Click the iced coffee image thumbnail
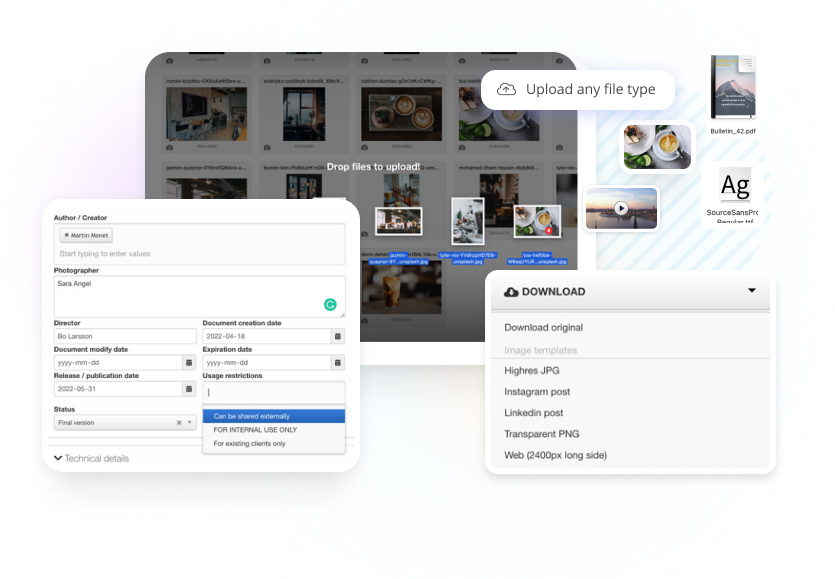Screen dimensions: 835x579 click(402, 287)
